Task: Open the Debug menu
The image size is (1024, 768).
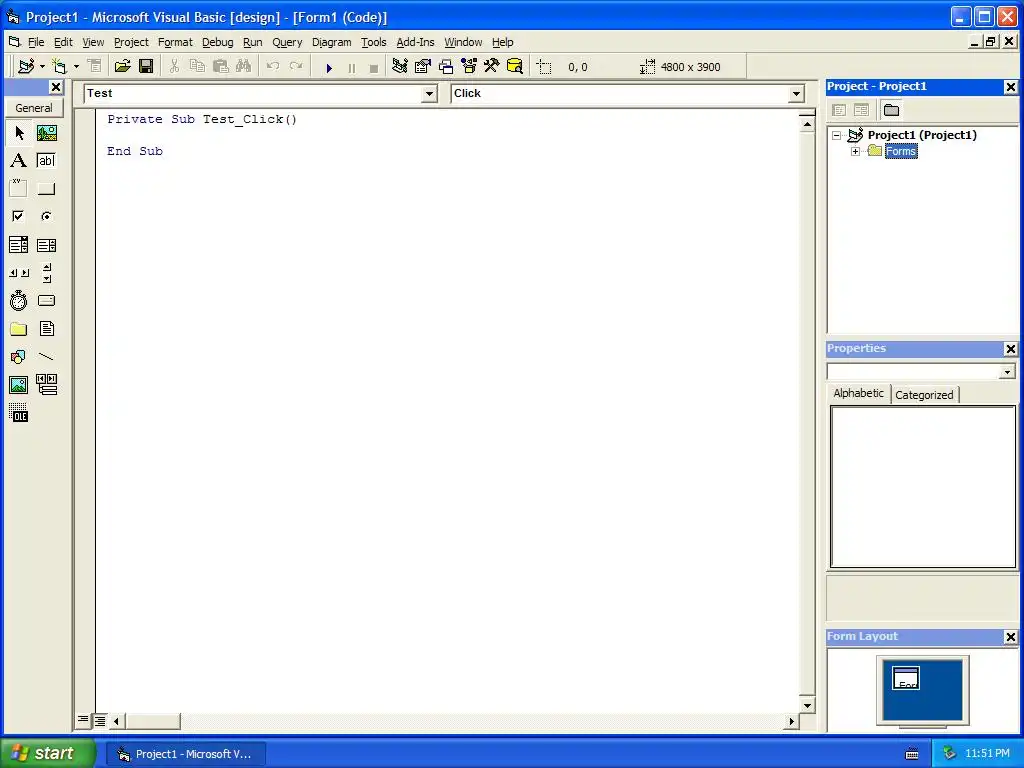Action: point(217,42)
